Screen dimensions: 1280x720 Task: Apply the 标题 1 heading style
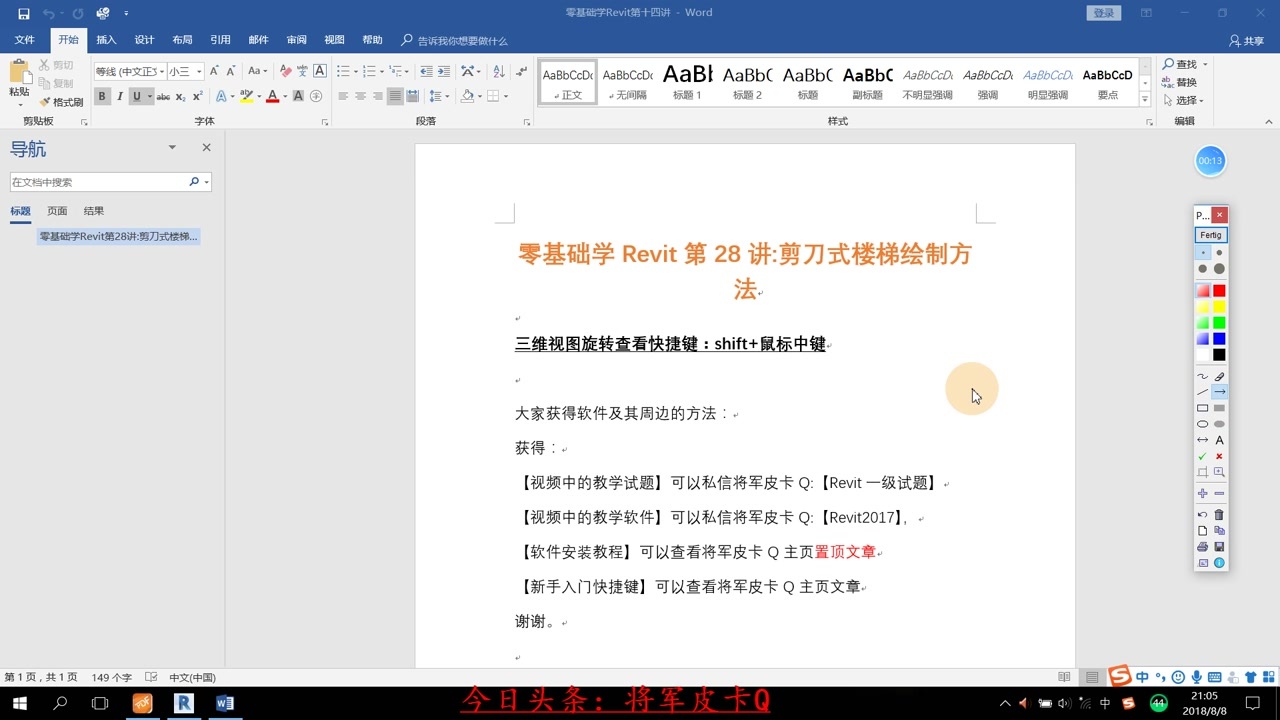click(687, 82)
